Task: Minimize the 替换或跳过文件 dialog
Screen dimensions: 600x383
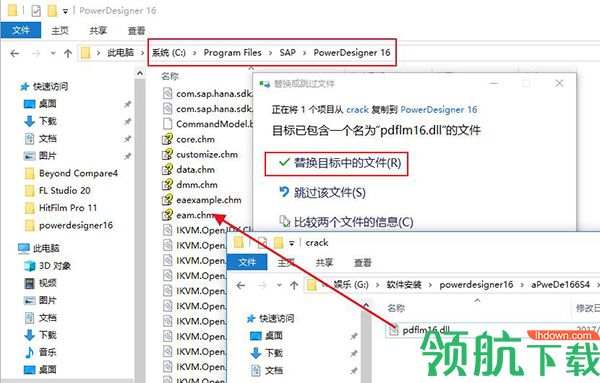Action: tap(494, 83)
